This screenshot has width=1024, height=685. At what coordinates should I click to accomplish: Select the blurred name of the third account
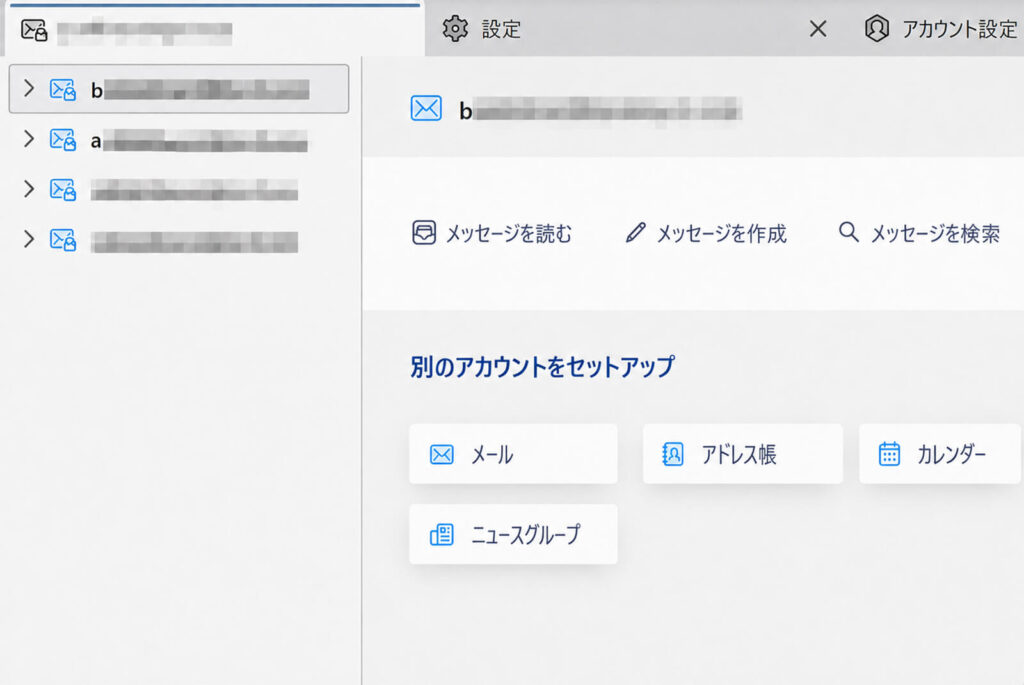pyautogui.click(x=195, y=190)
